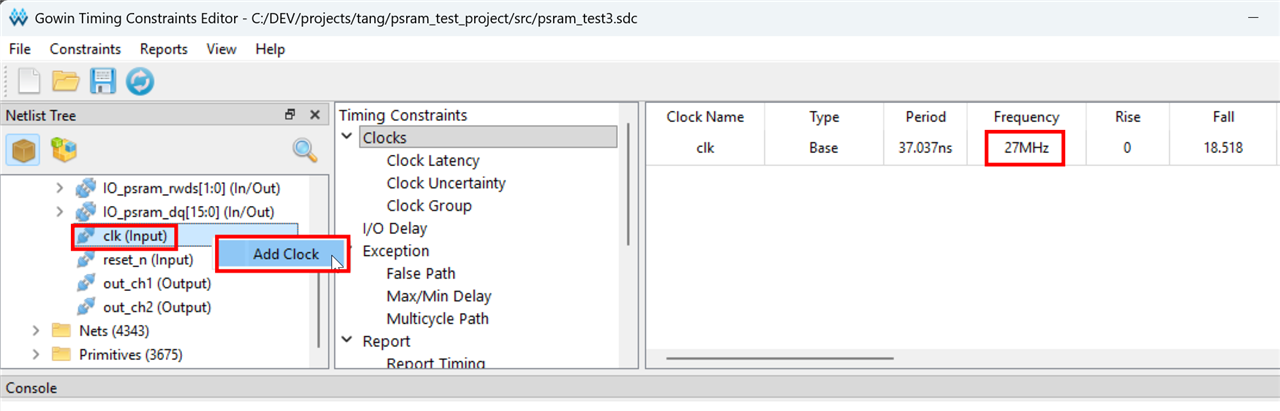
Task: Collapse the Exception constraint group
Action: click(x=347, y=251)
